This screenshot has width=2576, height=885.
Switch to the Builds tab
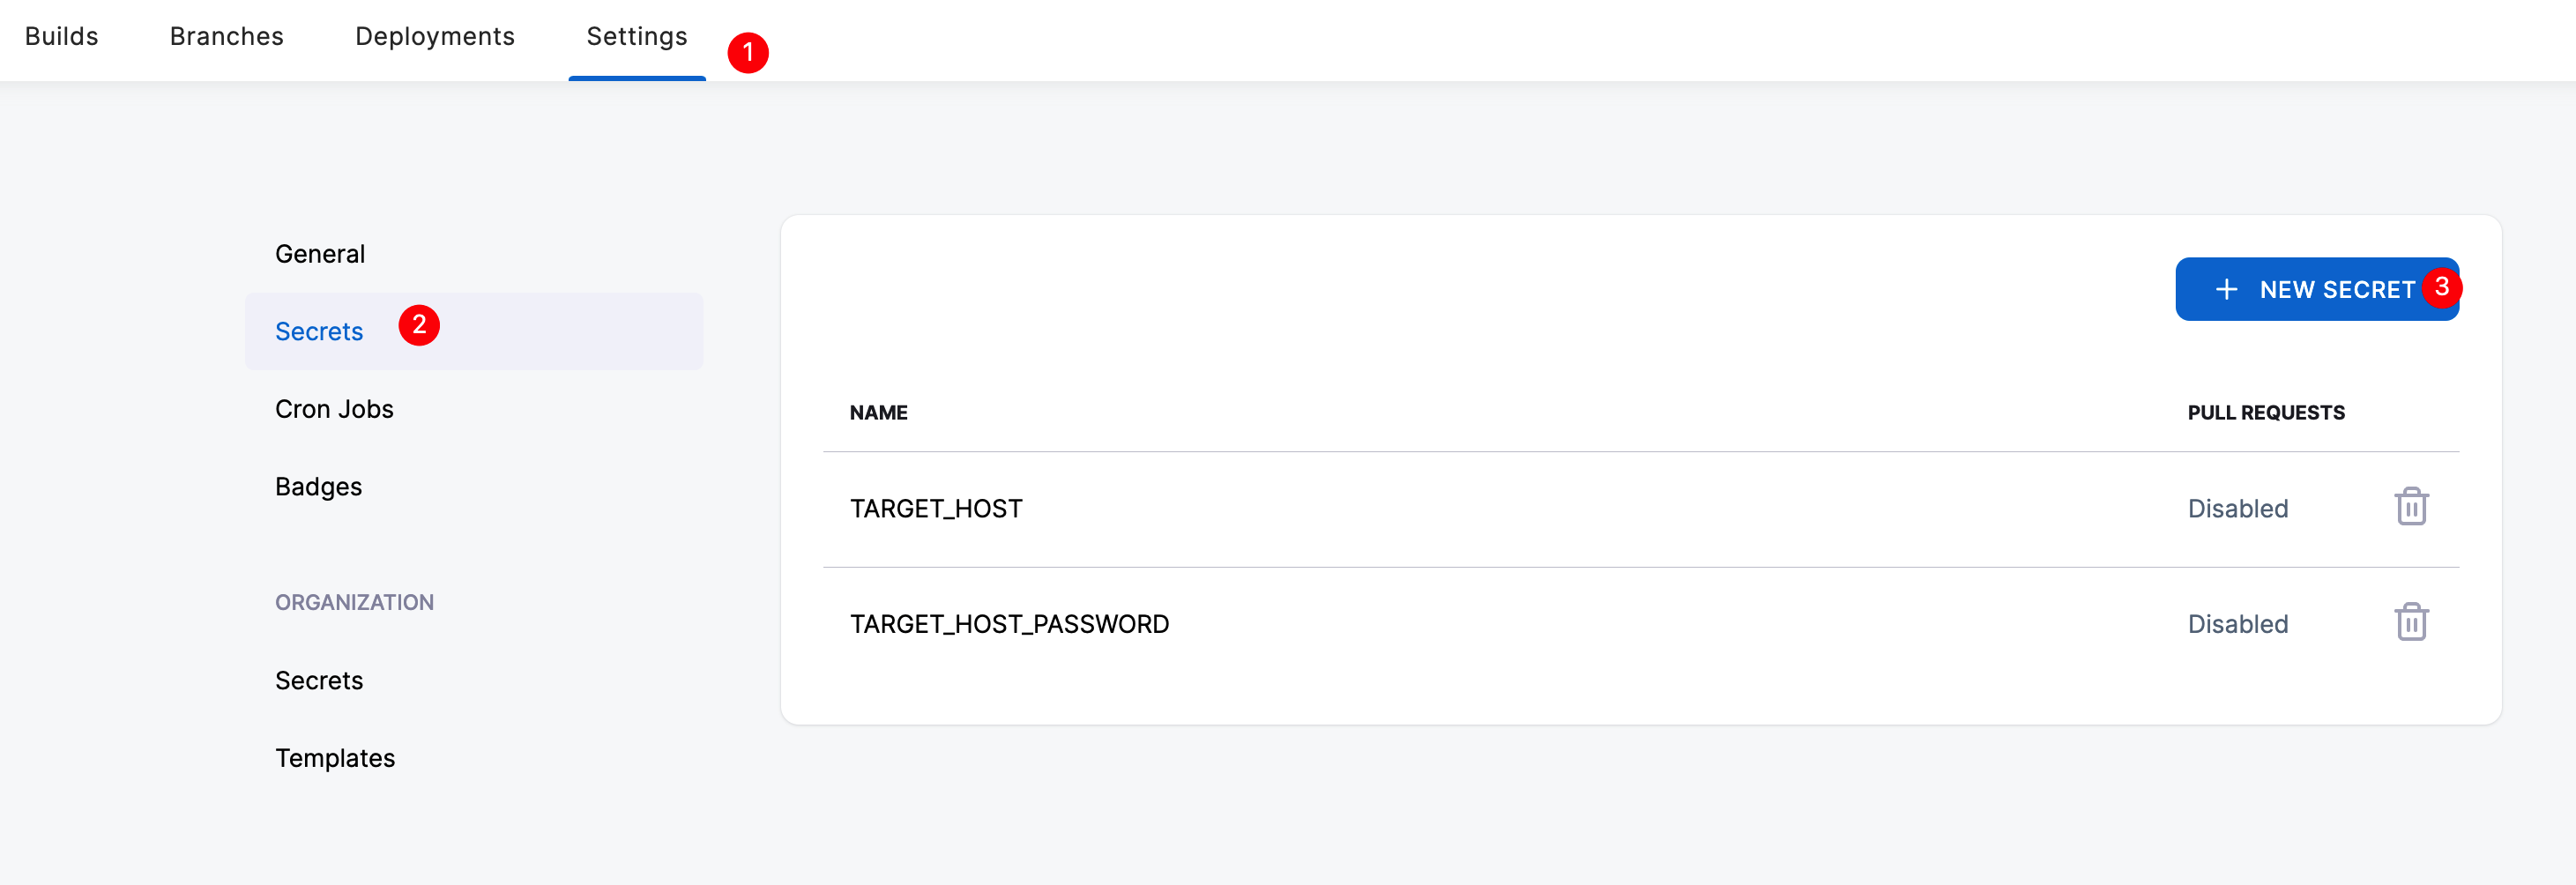[62, 37]
